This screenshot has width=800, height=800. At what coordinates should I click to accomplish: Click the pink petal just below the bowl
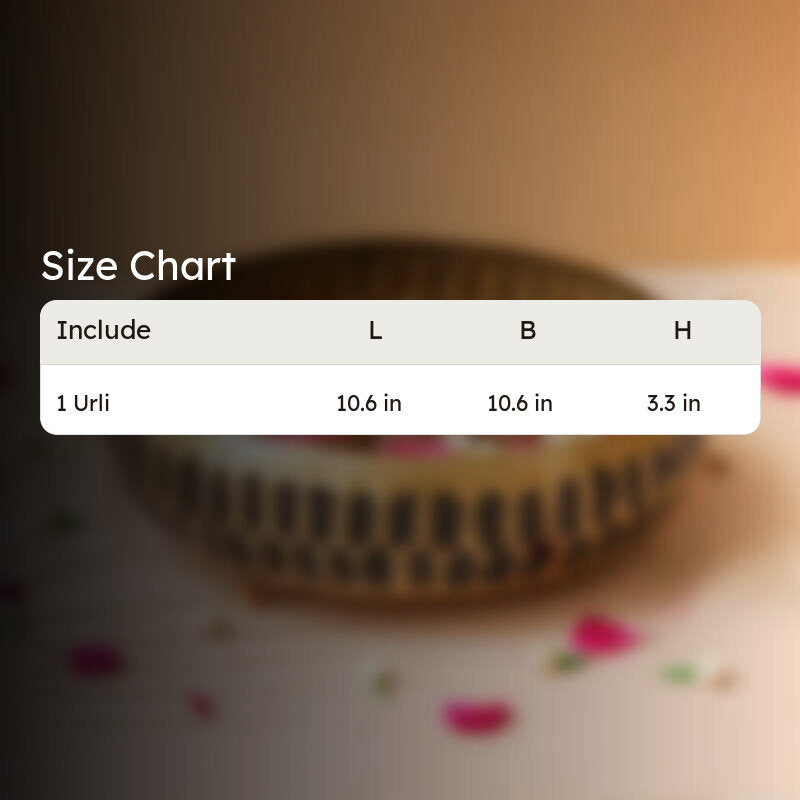tap(603, 635)
